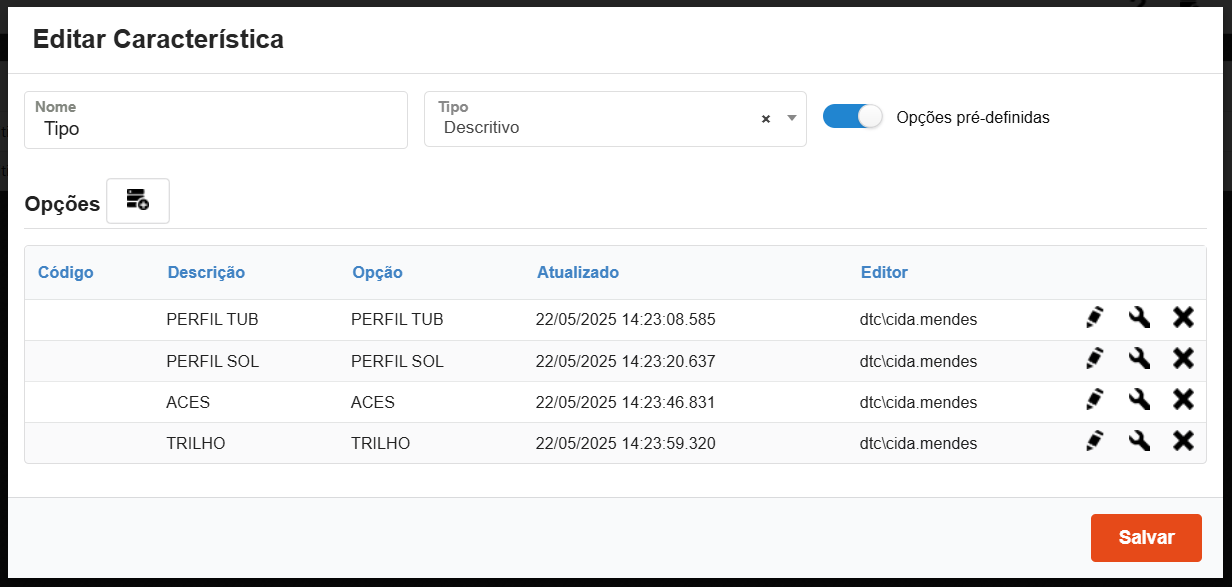This screenshot has height=587, width=1232.
Task: Delete the ACES option
Action: (1183, 400)
